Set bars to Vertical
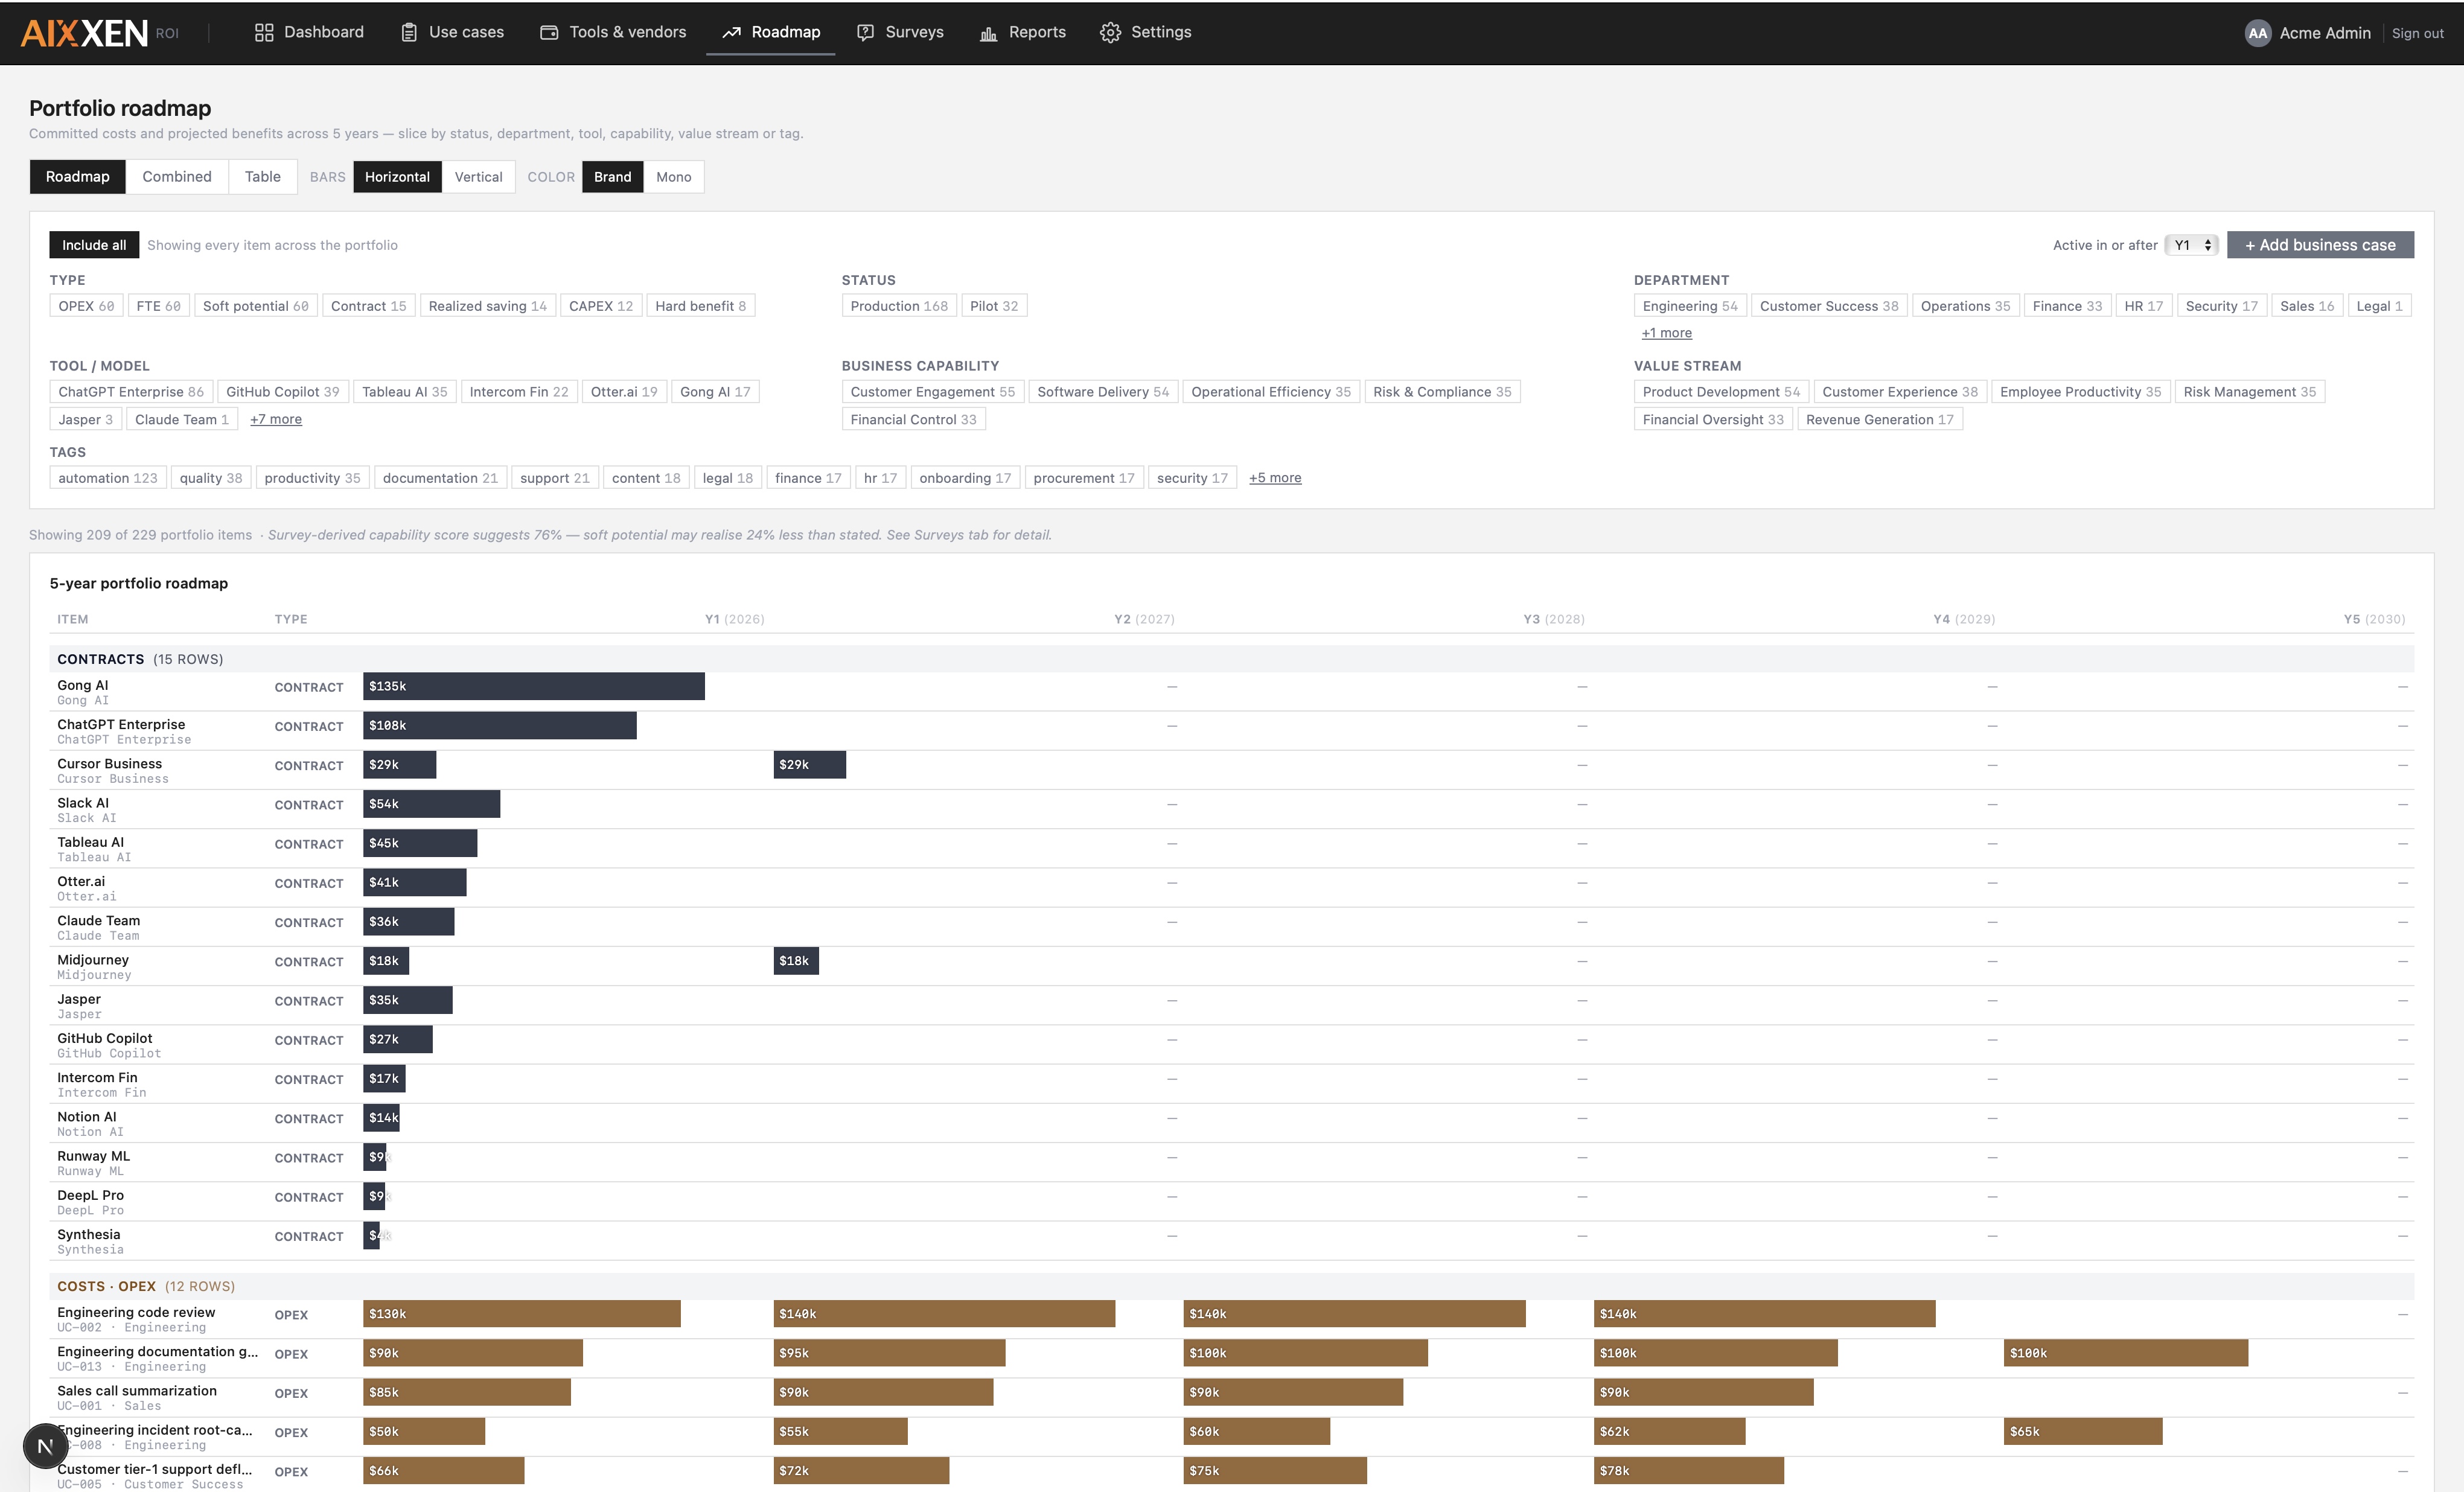This screenshot has height=1492, width=2464. coord(479,177)
